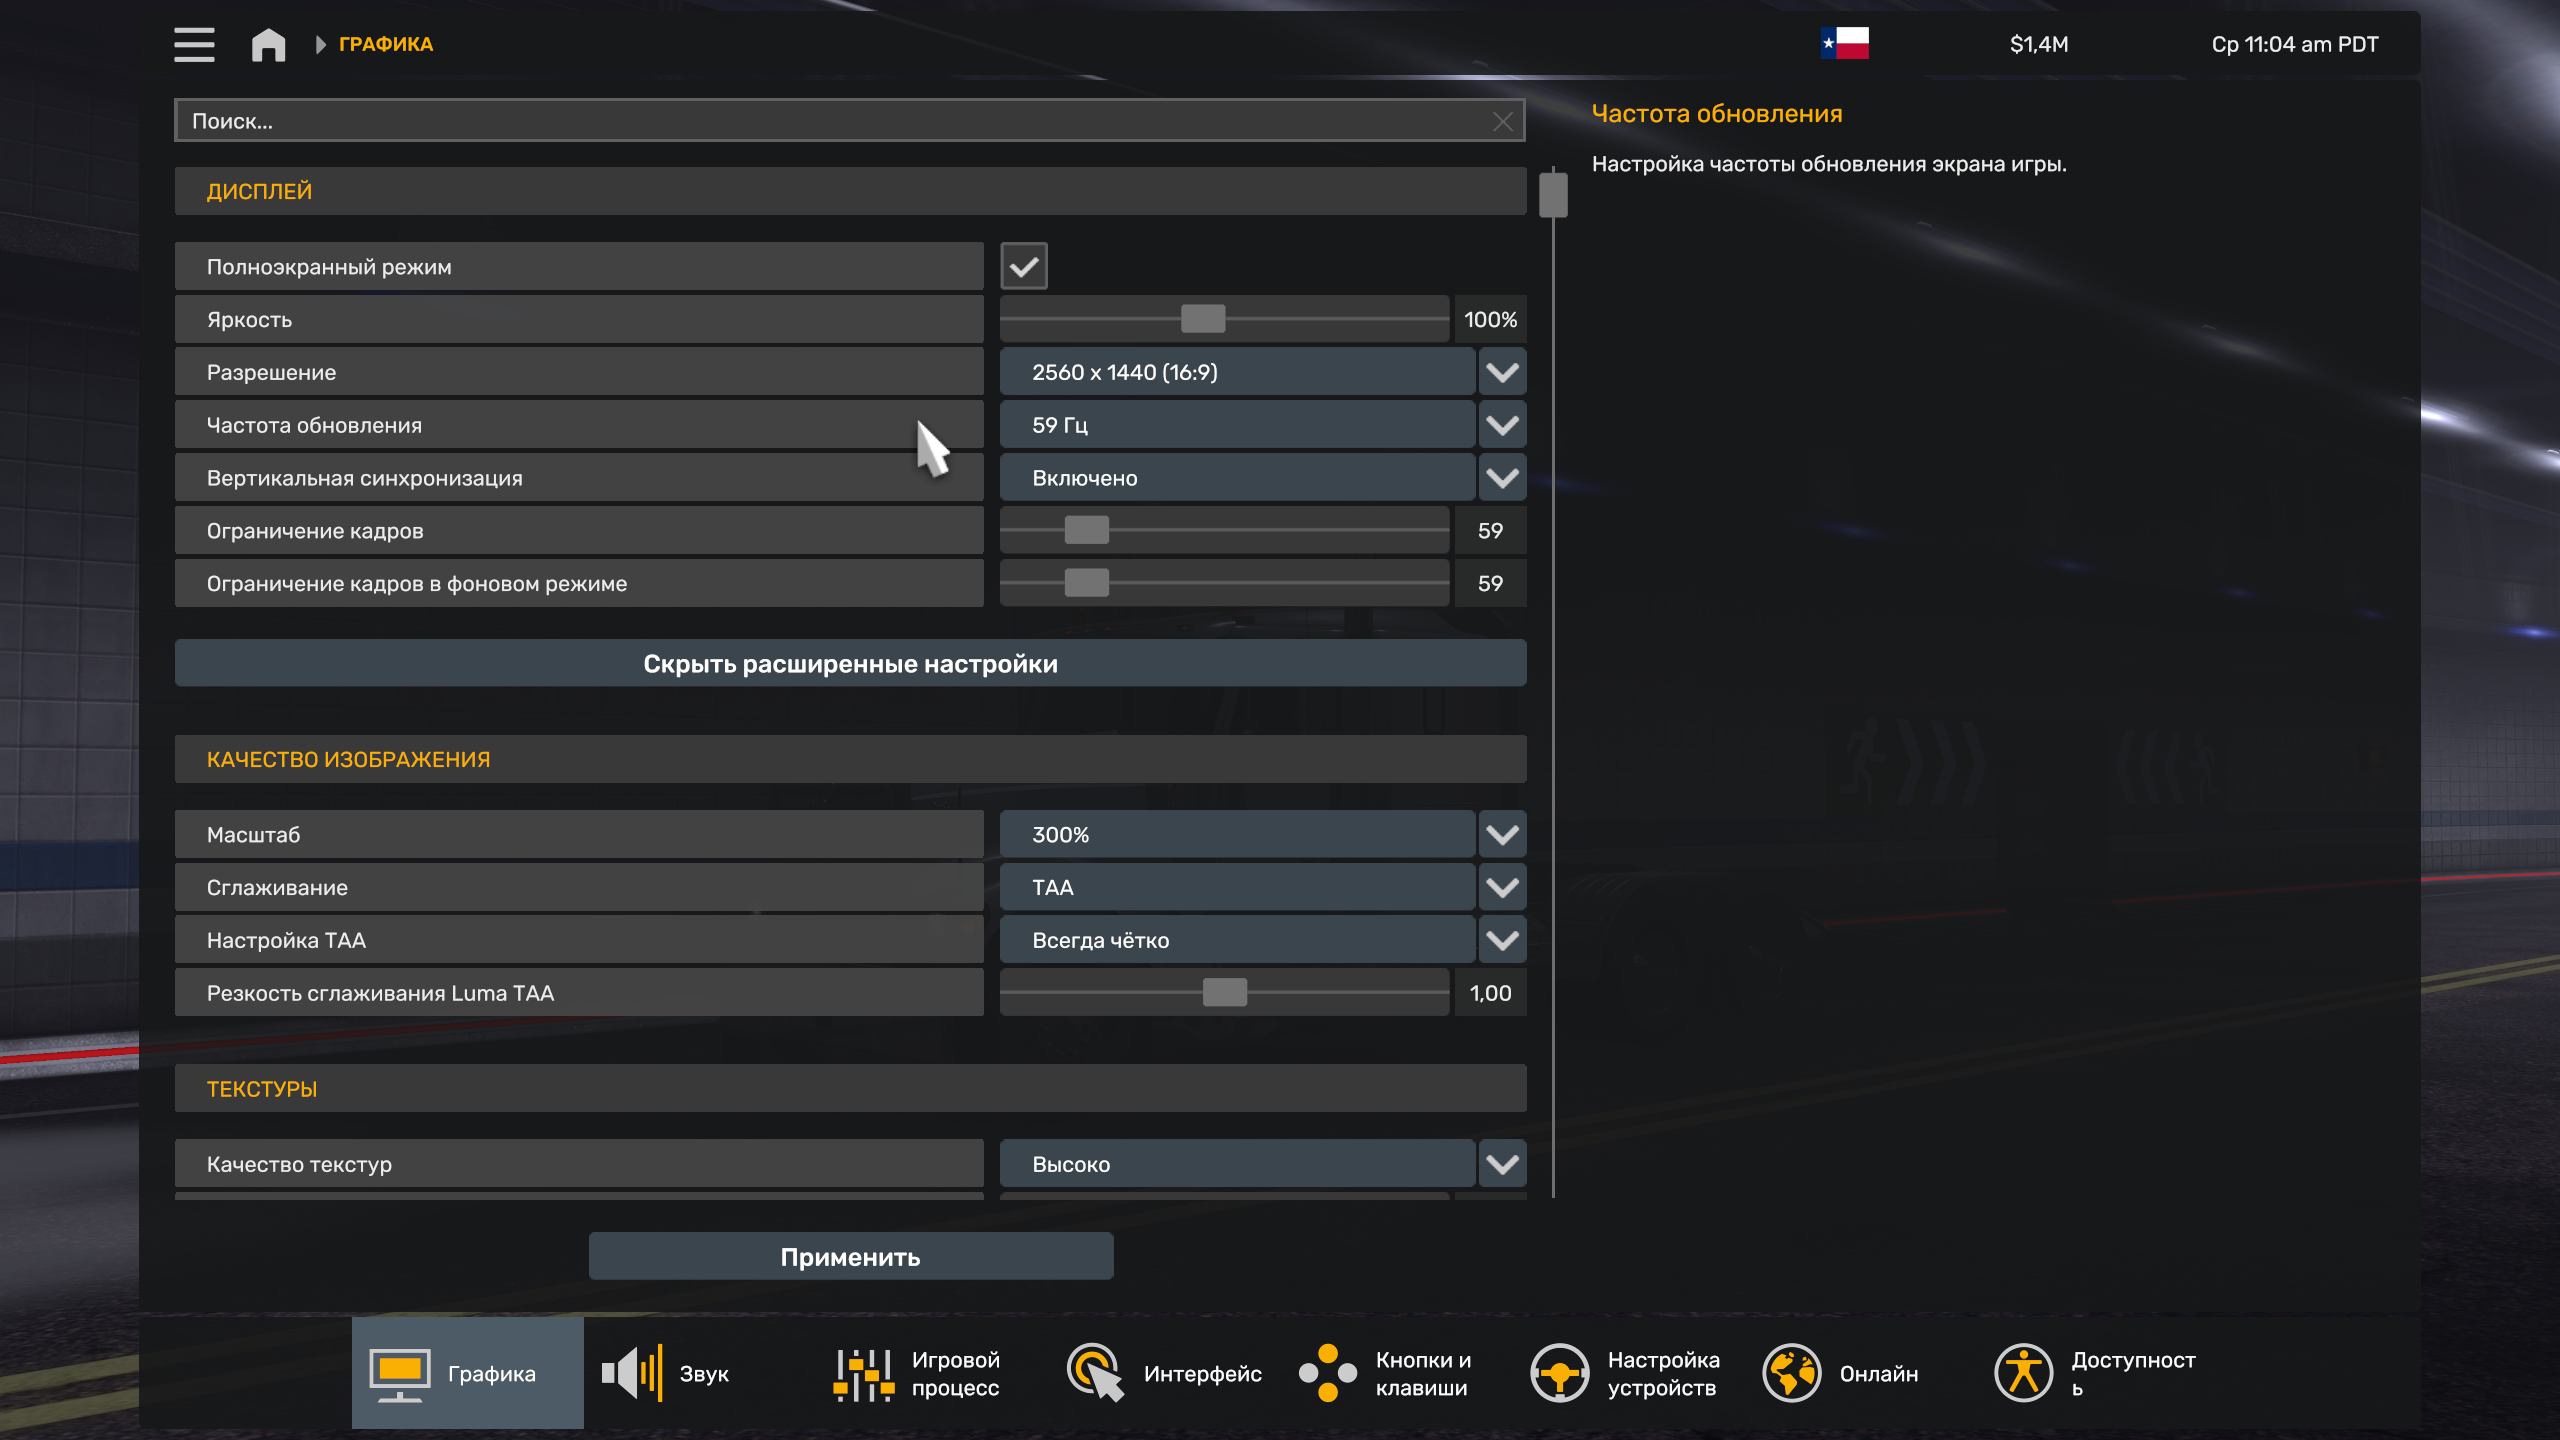This screenshot has height=1440, width=2560.
Task: Open Interface settings cursor icon
Action: point(1095,1373)
